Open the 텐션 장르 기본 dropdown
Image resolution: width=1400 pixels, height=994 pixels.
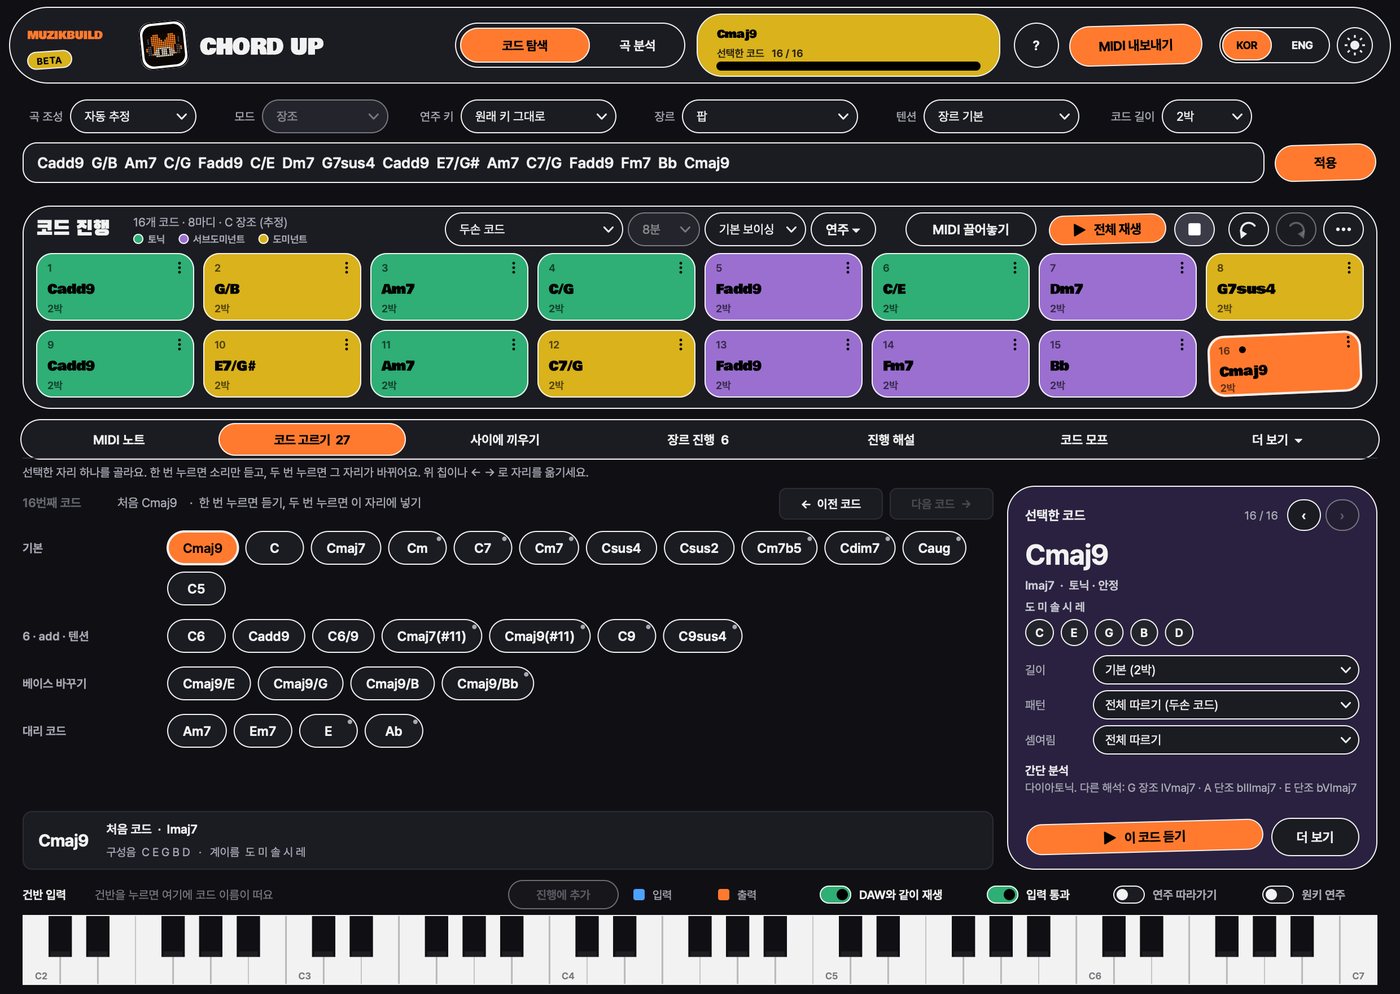point(1001,116)
